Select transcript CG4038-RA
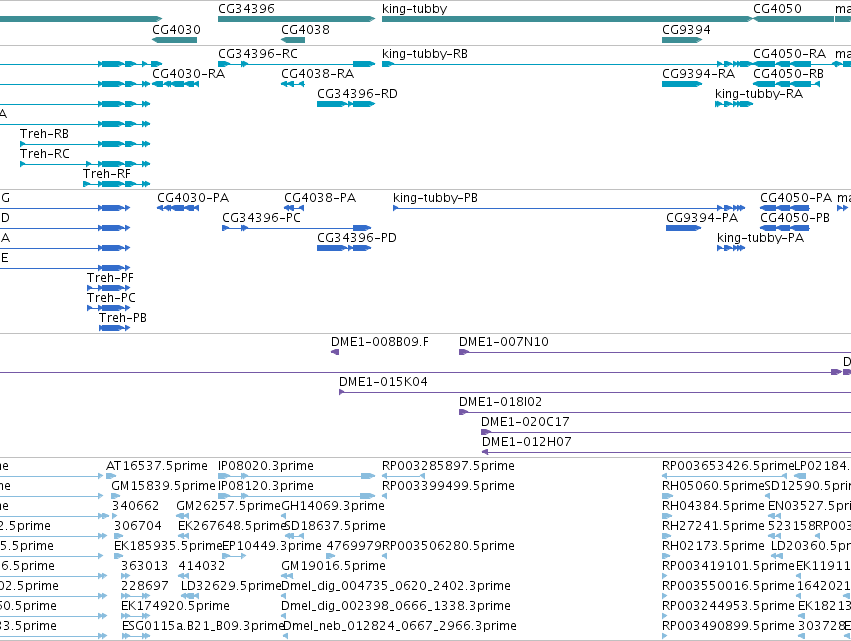 tap(293, 84)
